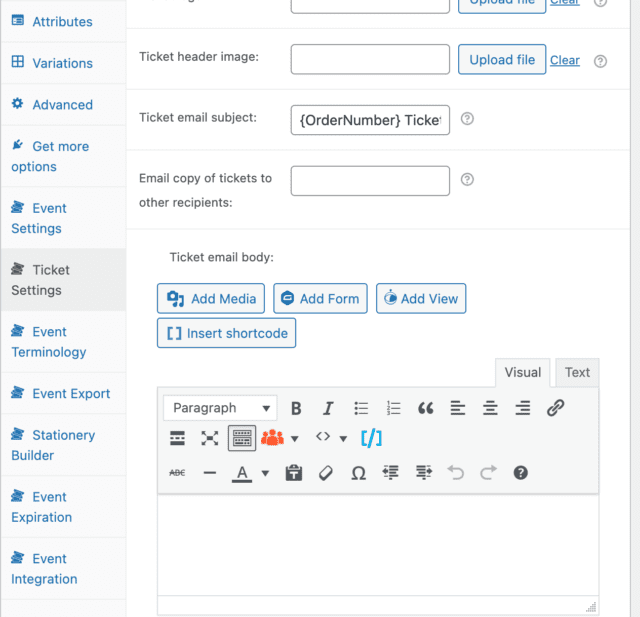Click the insert link chain icon
The height and width of the screenshot is (617, 640).
pyautogui.click(x=555, y=408)
